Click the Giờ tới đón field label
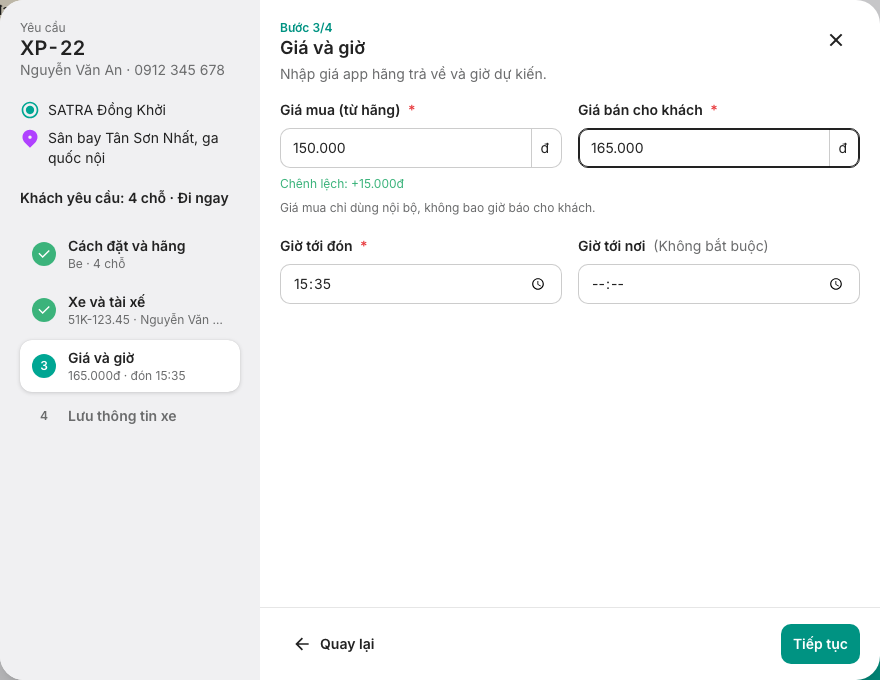Image resolution: width=880 pixels, height=680 pixels. (316, 246)
